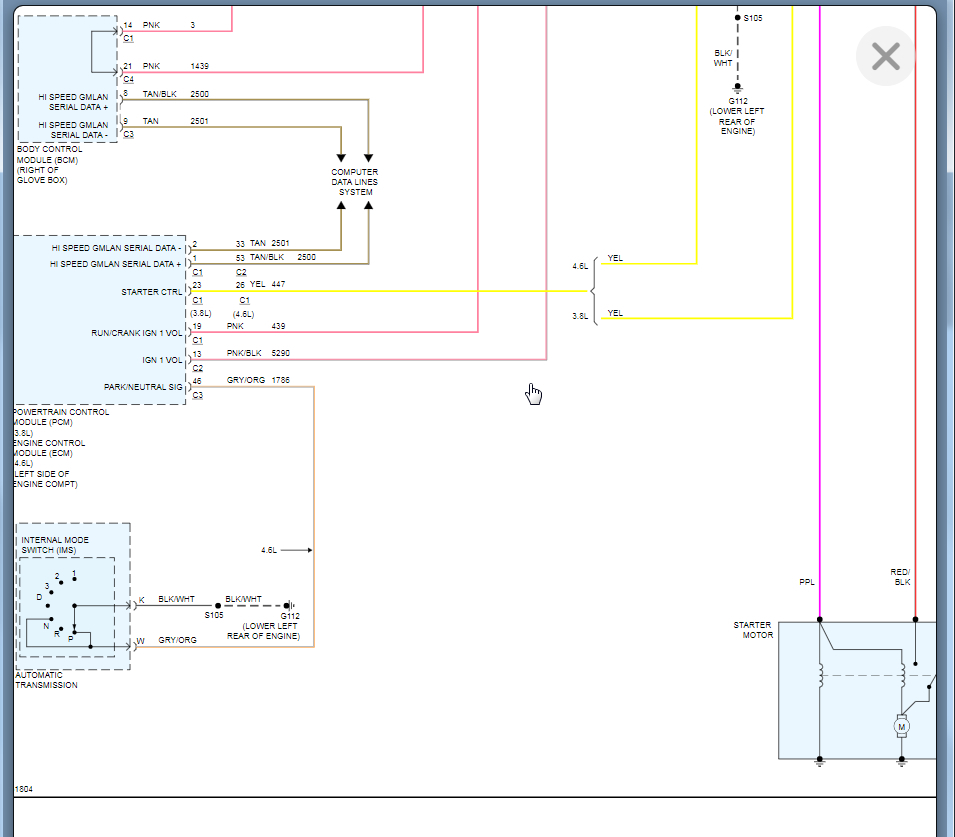Image resolution: width=955 pixels, height=837 pixels.
Task: Click the PPL purple wire label
Action: (x=806, y=582)
